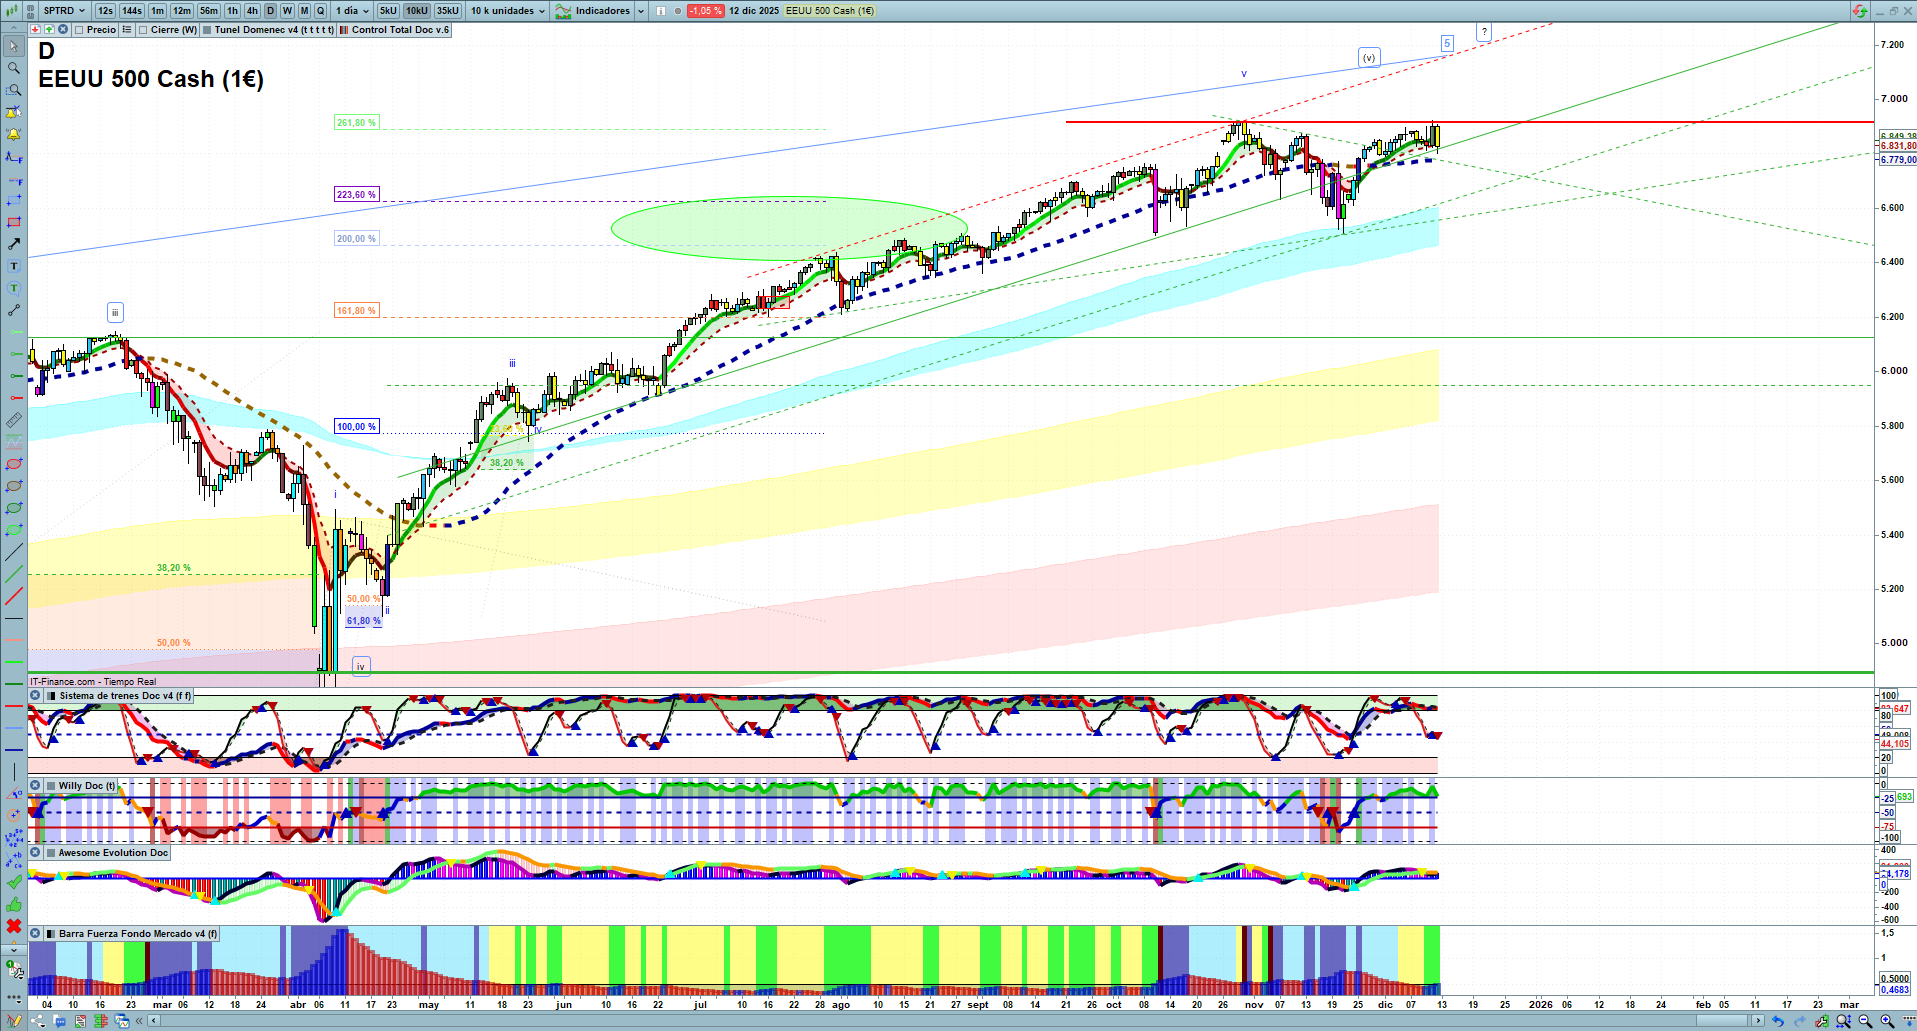This screenshot has height=1031, width=1917.
Task: Toggle the Cierre (W) checkbox
Action: tap(144, 30)
